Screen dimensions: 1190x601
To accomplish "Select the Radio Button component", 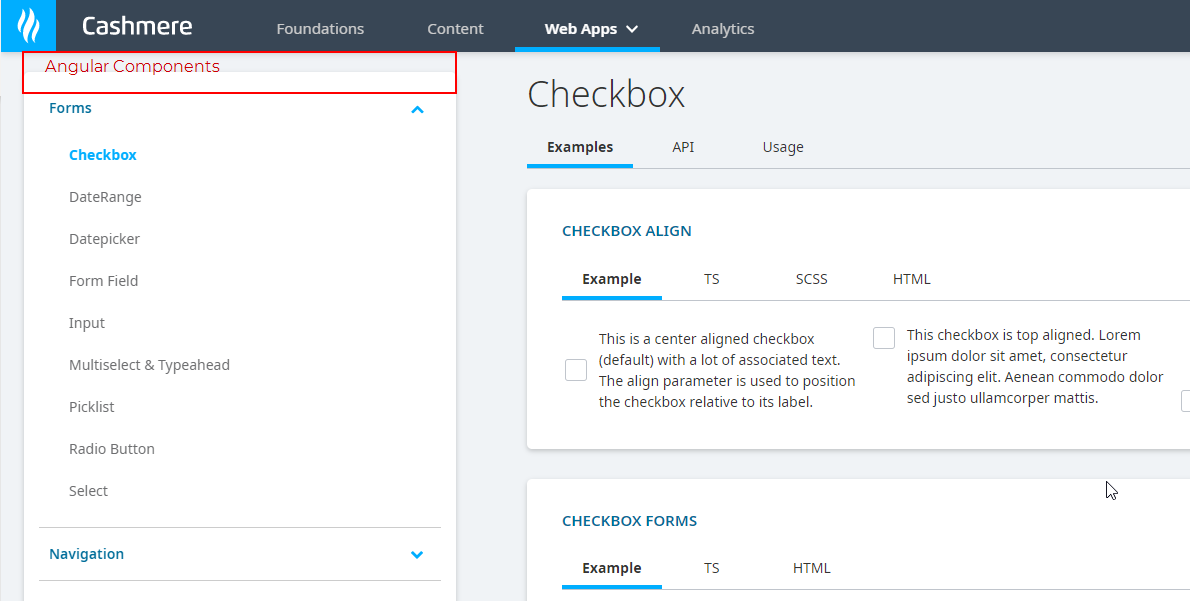I will [112, 449].
